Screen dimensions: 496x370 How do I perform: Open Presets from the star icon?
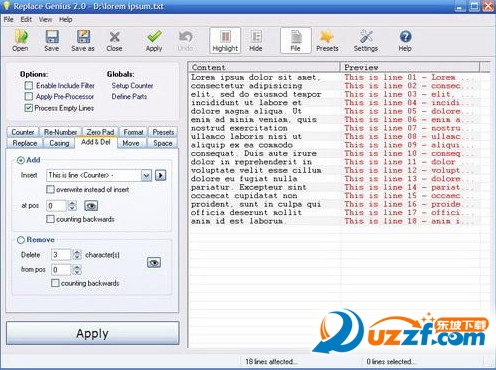(327, 40)
